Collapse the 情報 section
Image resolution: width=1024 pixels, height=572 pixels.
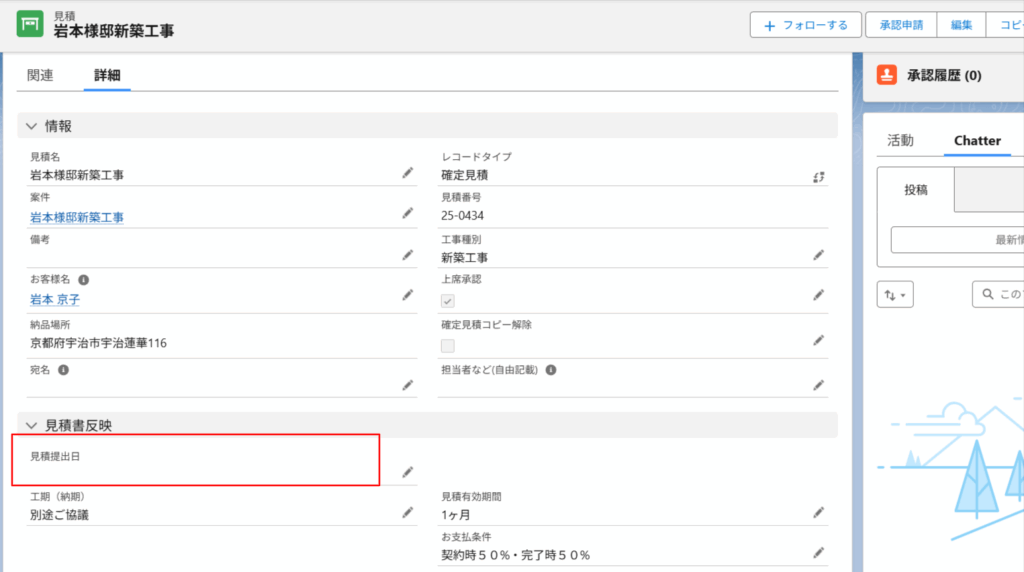(x=31, y=126)
